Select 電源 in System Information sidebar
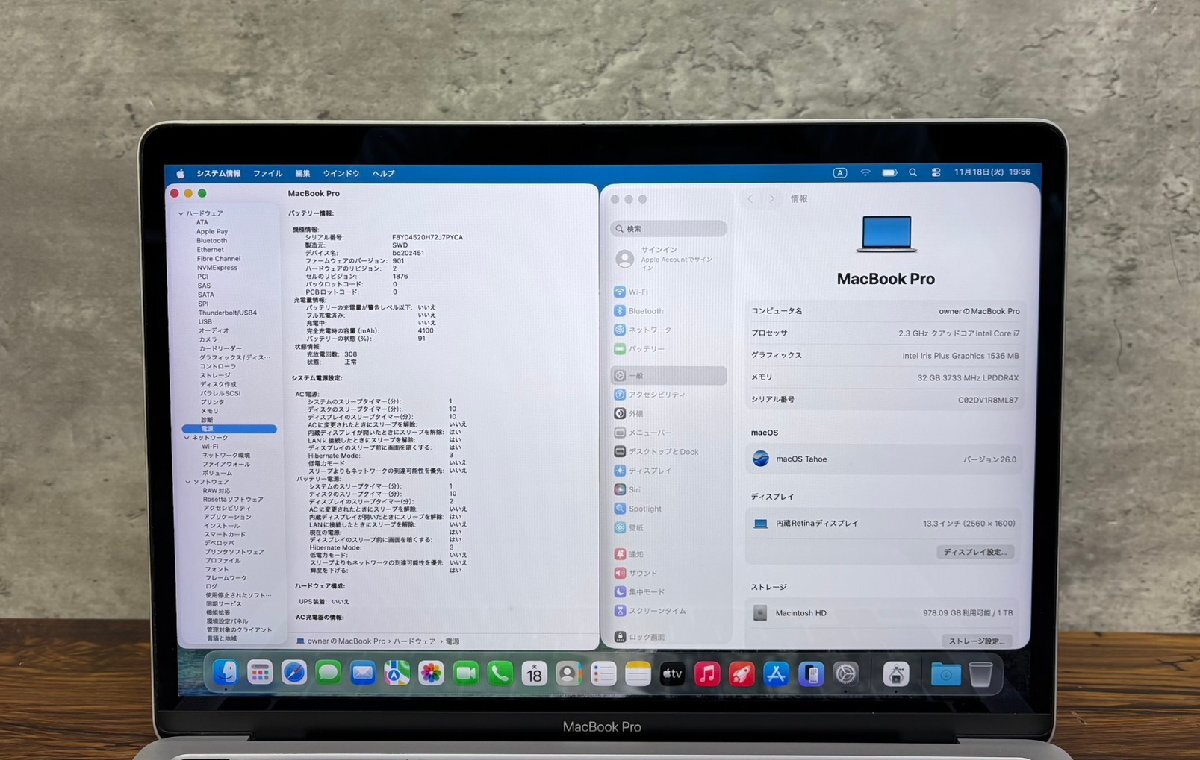 [228, 428]
